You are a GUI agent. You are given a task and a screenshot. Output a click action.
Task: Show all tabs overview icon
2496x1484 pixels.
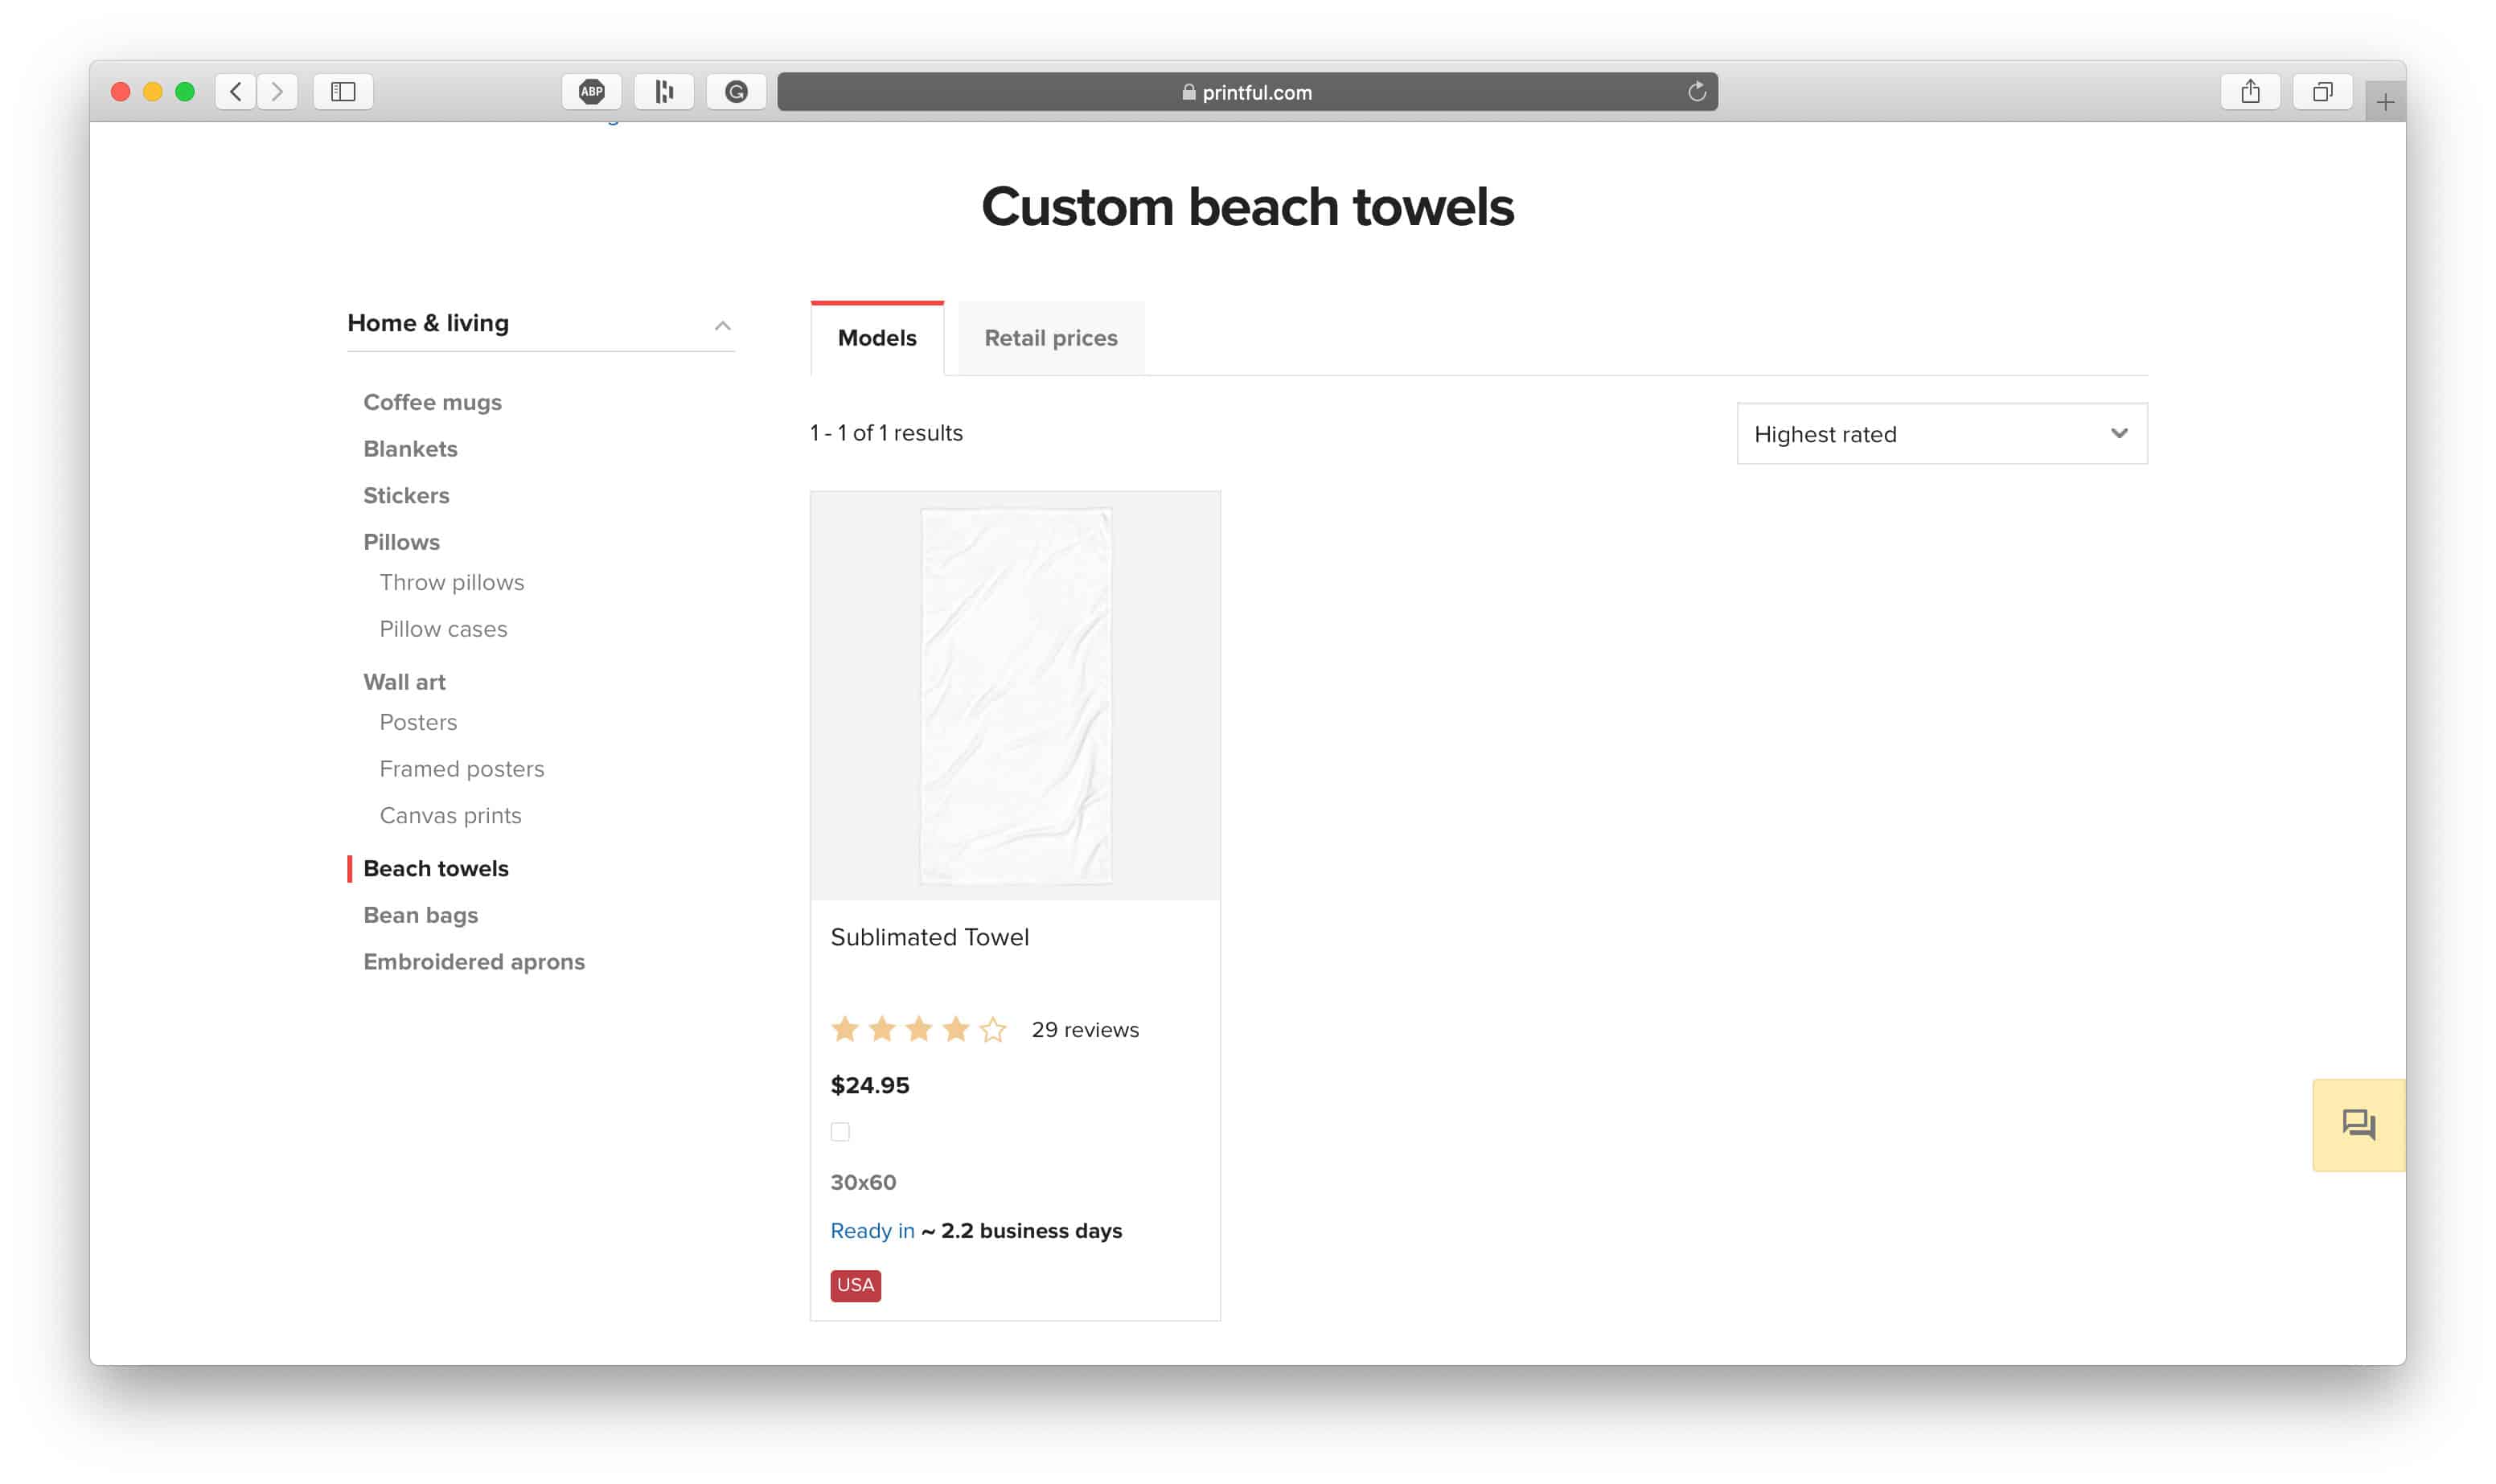tap(2322, 92)
